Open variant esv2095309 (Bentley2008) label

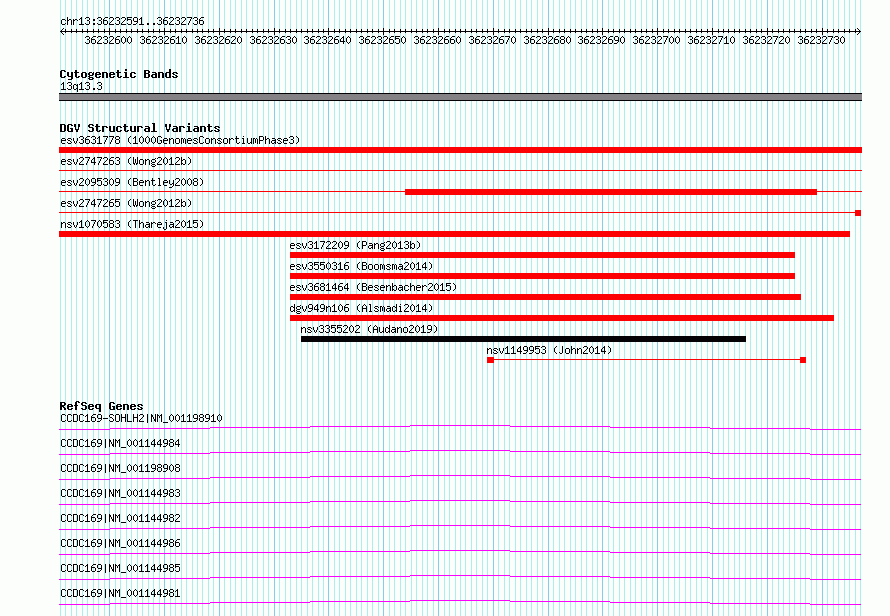coord(132,182)
